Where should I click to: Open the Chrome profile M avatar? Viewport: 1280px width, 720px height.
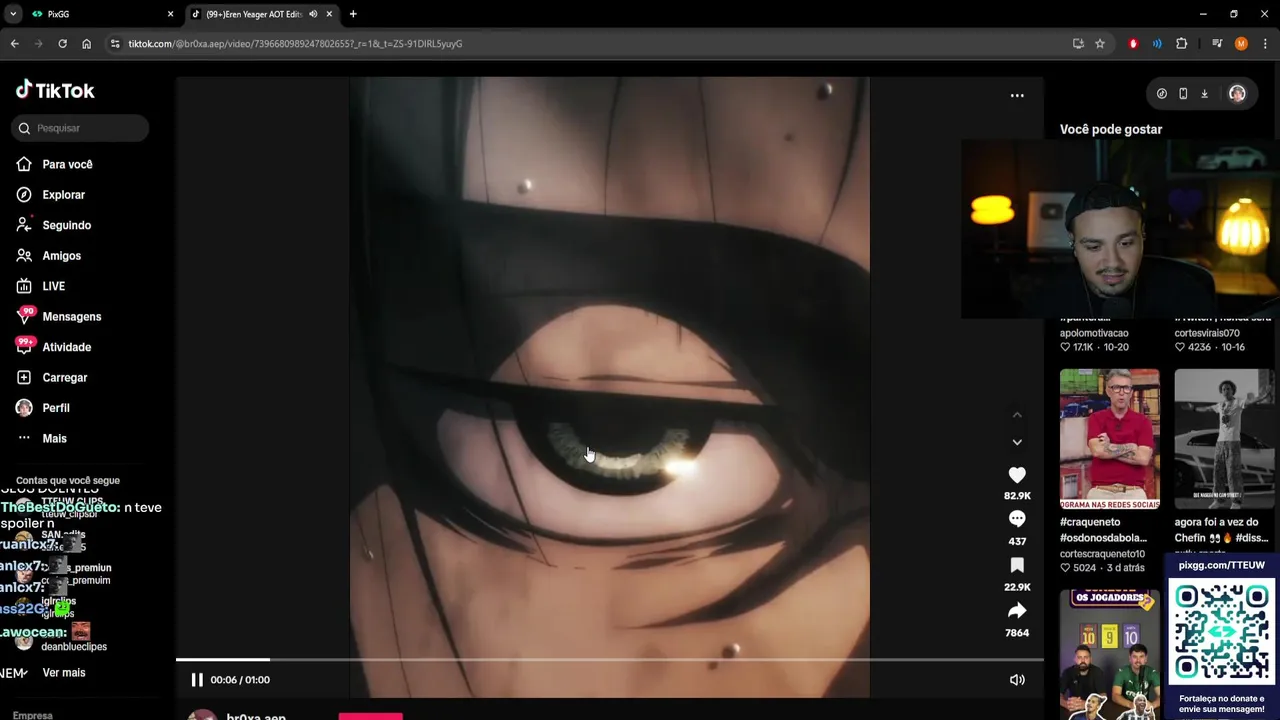[1241, 44]
